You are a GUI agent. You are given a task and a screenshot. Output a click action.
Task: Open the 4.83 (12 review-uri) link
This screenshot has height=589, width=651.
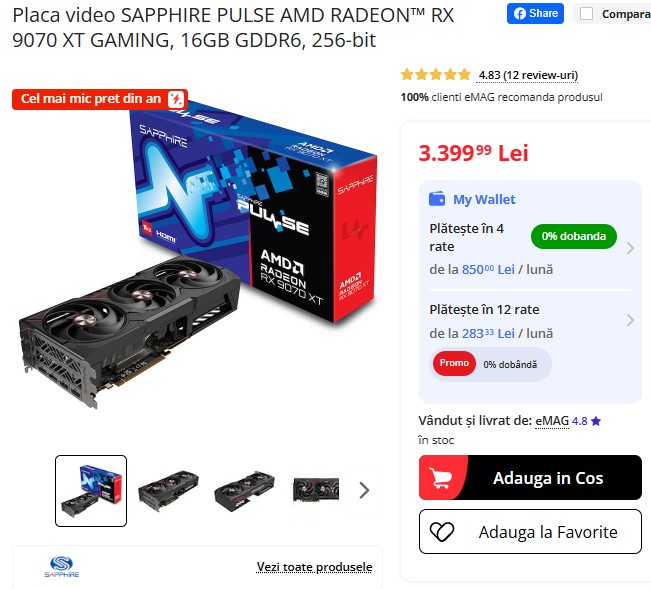(528, 75)
